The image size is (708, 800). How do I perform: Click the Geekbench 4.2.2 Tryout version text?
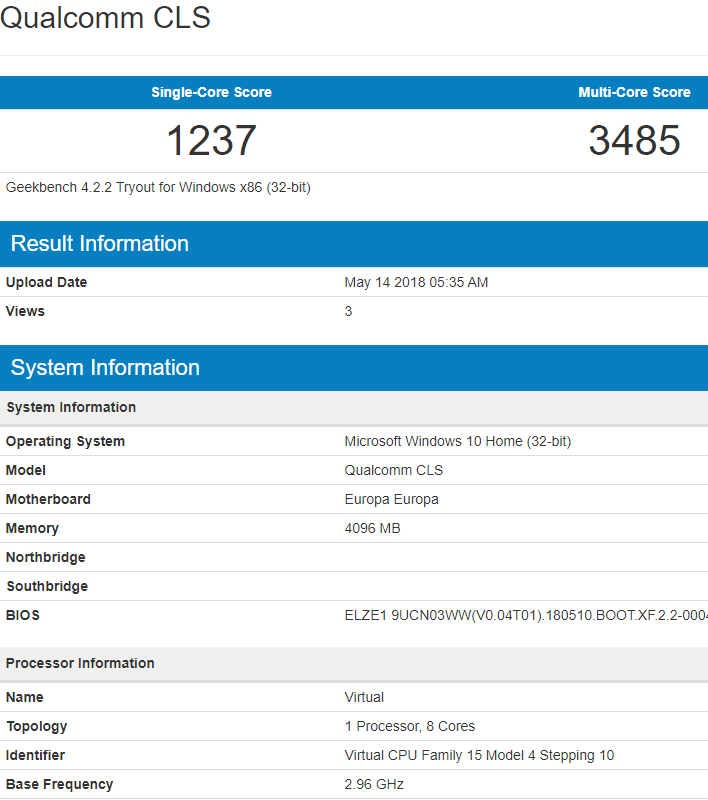coord(158,187)
